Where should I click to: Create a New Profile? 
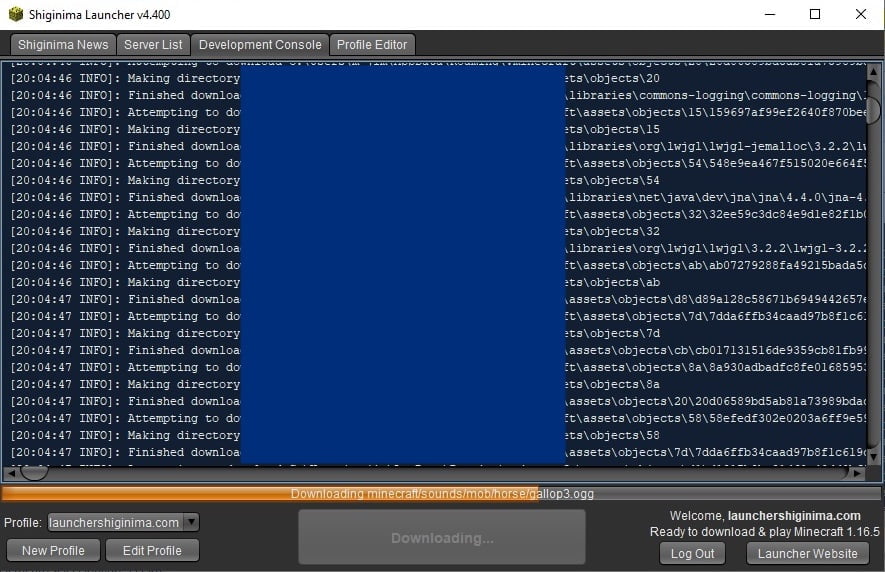click(53, 551)
